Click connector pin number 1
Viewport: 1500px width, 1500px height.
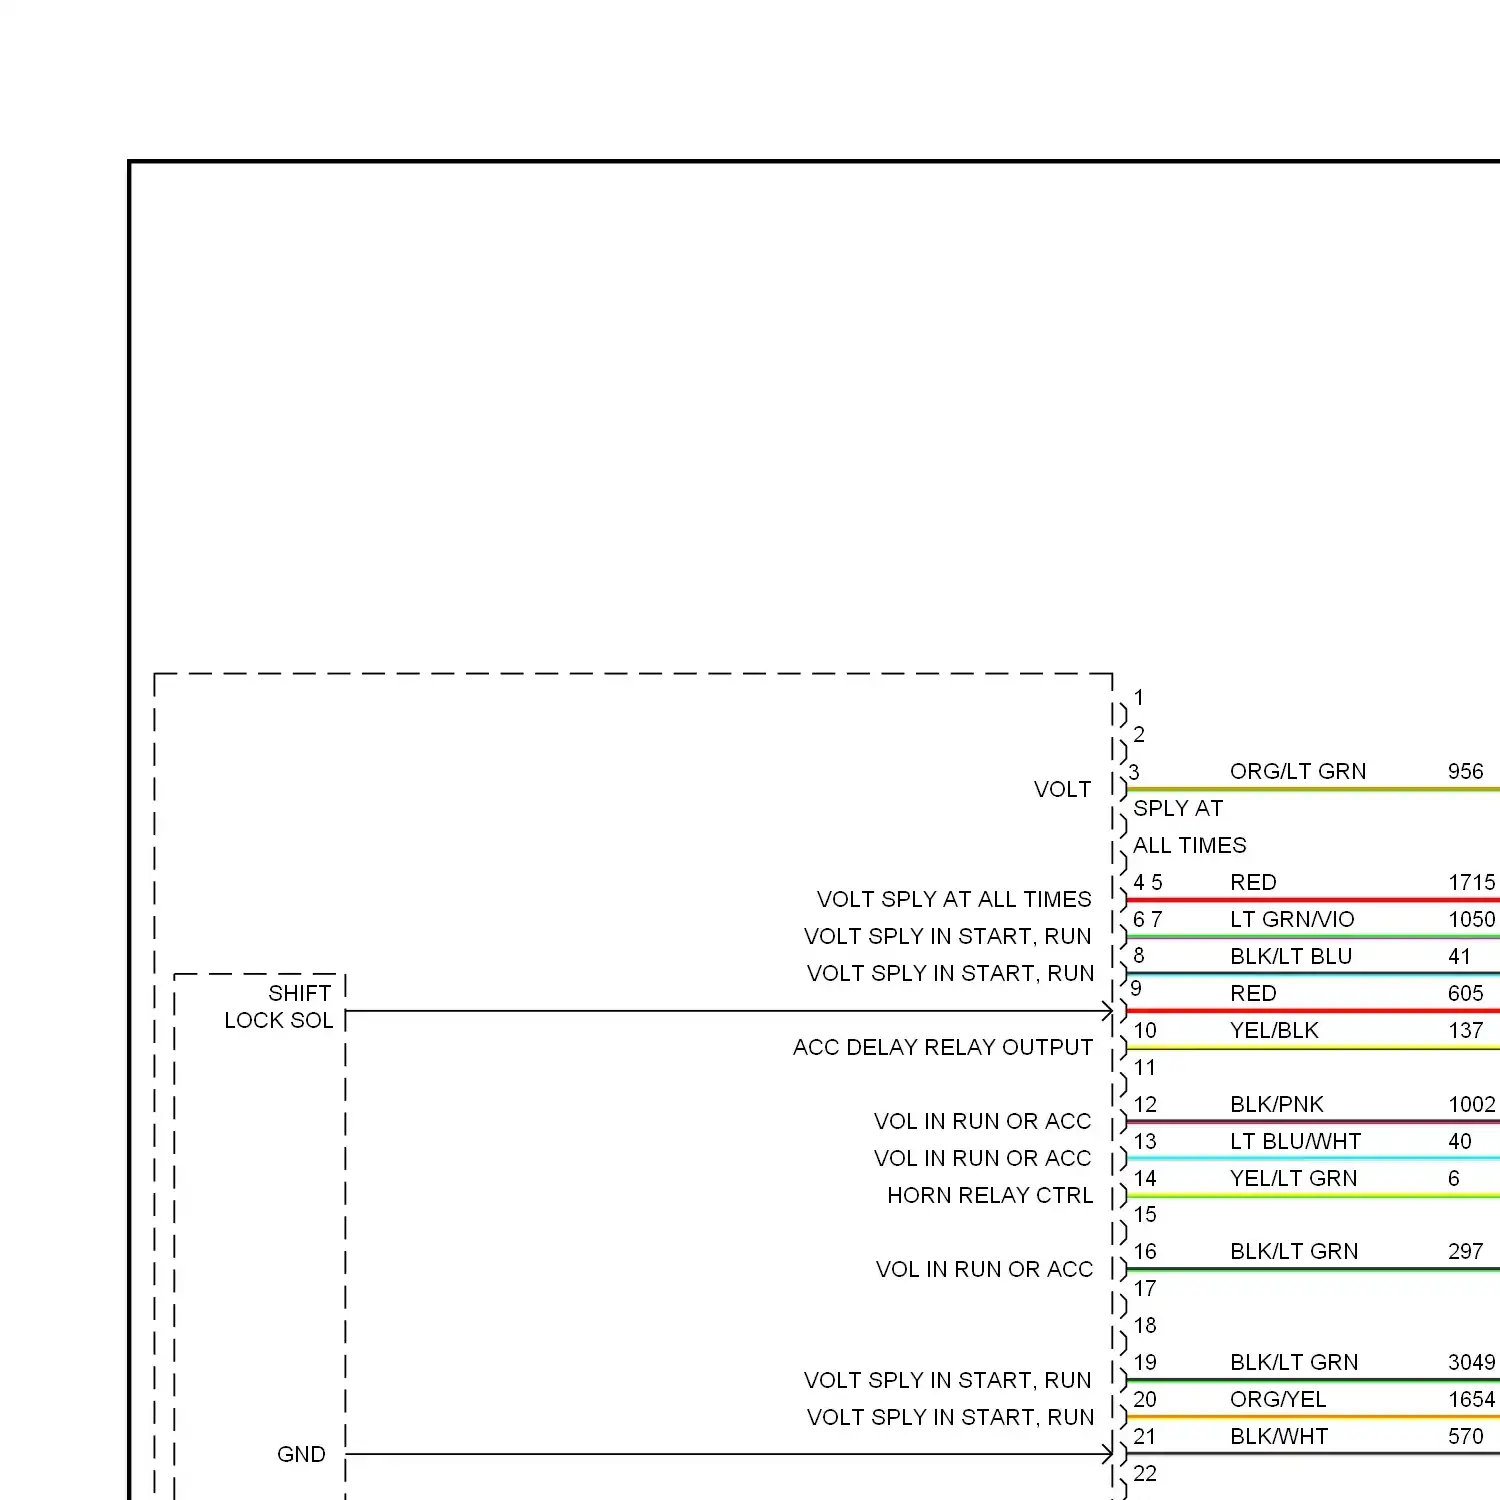pyautogui.click(x=1139, y=697)
